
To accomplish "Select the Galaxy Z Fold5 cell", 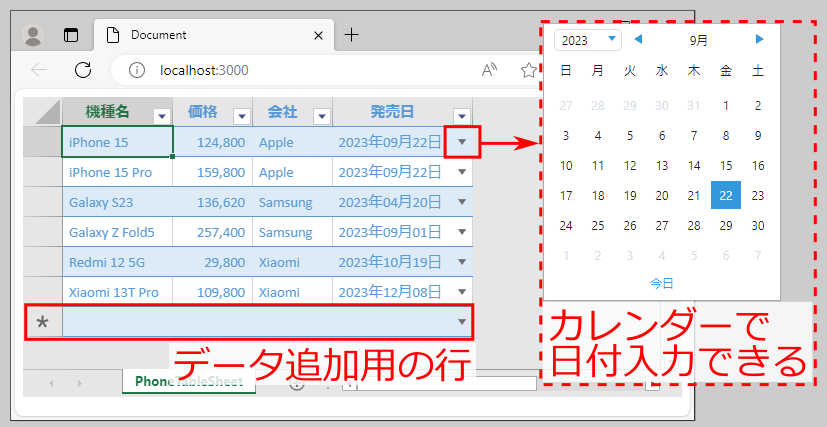I will tap(118, 232).
